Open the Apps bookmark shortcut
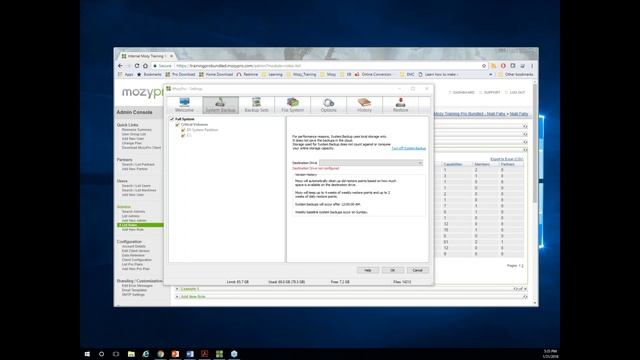 point(126,75)
